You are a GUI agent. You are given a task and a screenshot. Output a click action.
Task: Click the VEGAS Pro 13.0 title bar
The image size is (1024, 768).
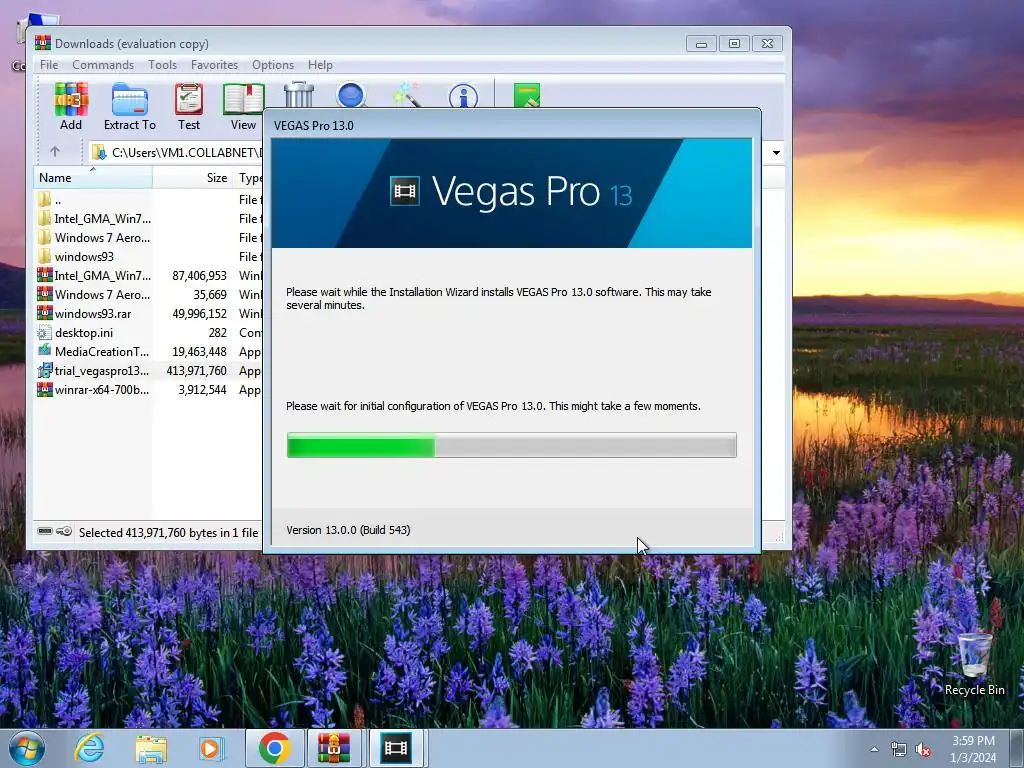tap(511, 125)
